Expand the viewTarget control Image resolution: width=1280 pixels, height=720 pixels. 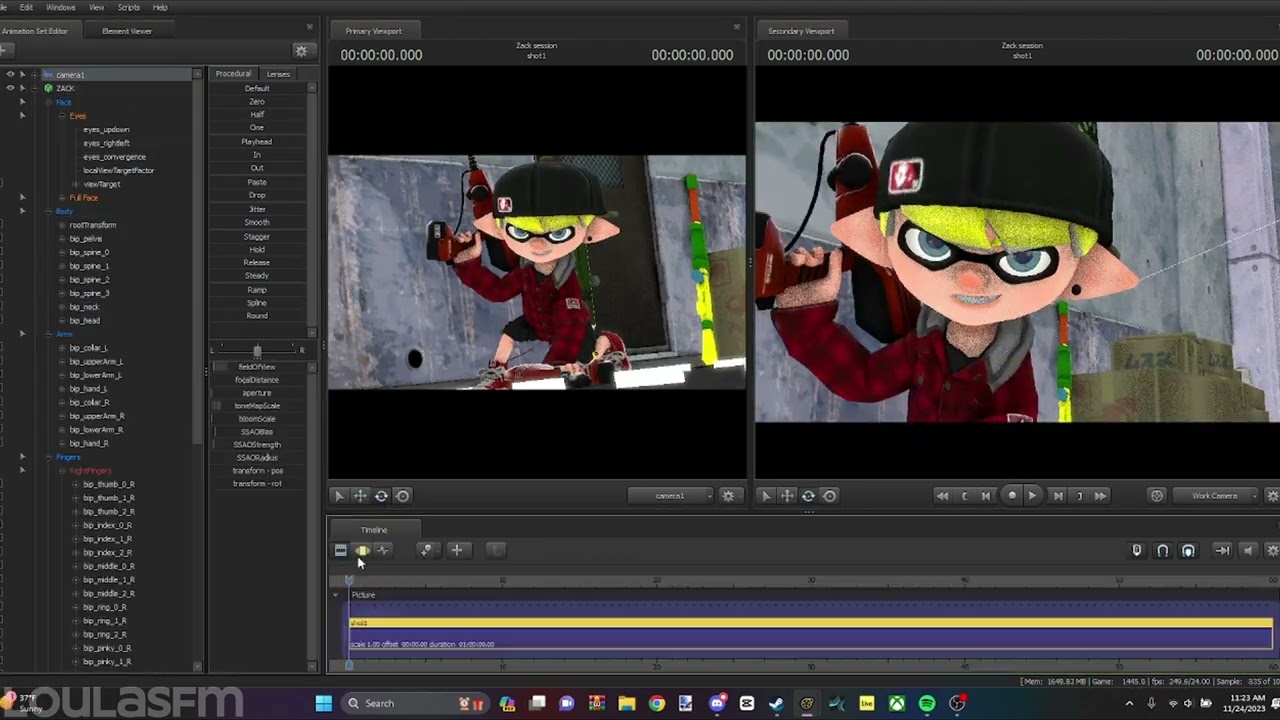(x=75, y=184)
